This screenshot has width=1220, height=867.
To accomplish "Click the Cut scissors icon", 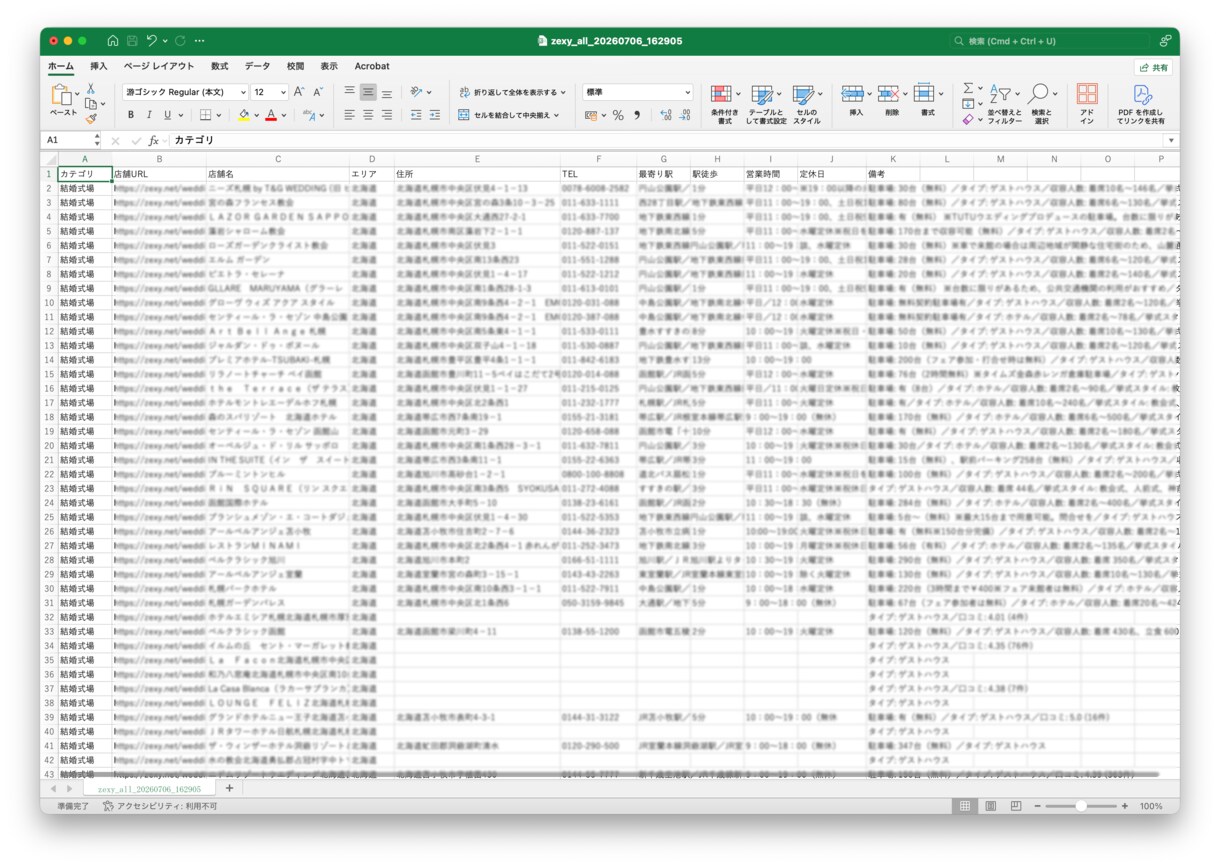I will (90, 88).
